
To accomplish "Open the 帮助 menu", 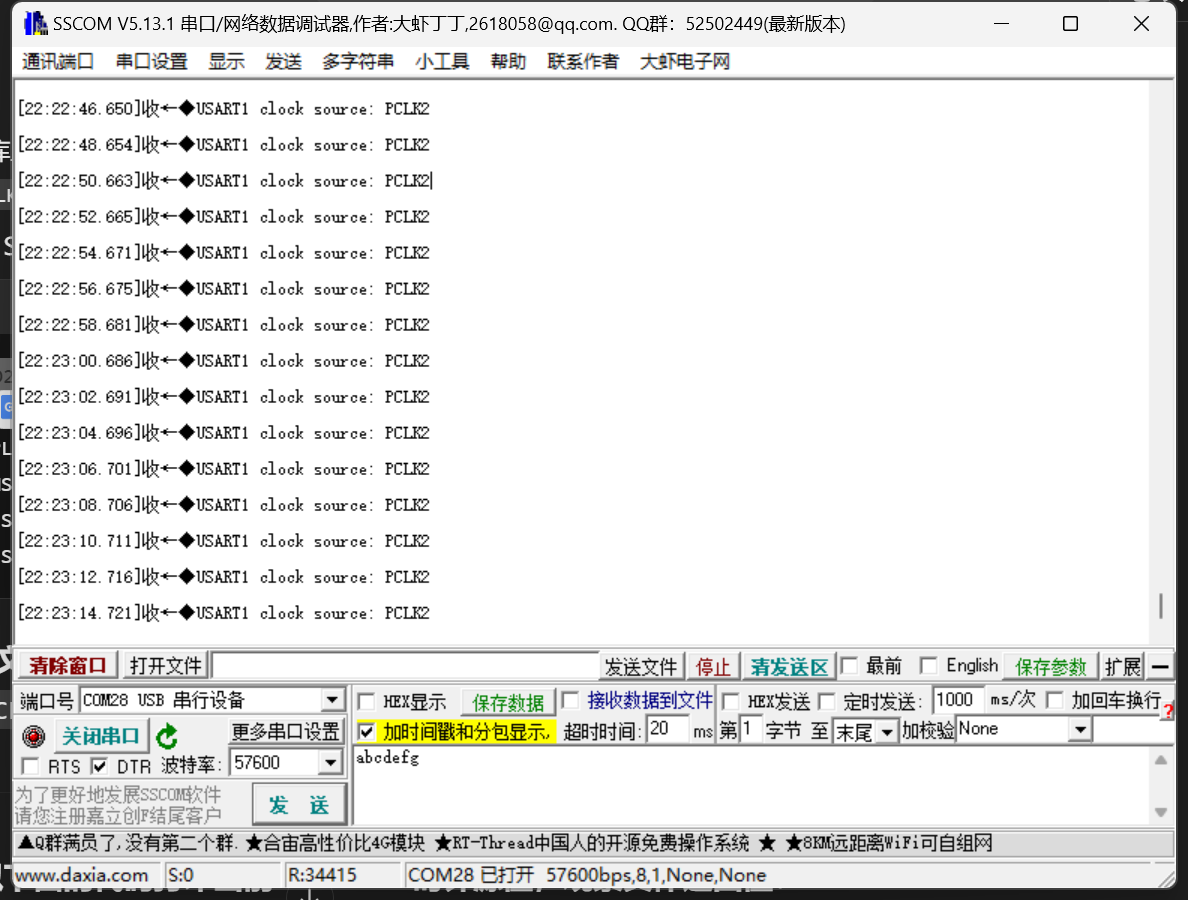I will point(508,61).
